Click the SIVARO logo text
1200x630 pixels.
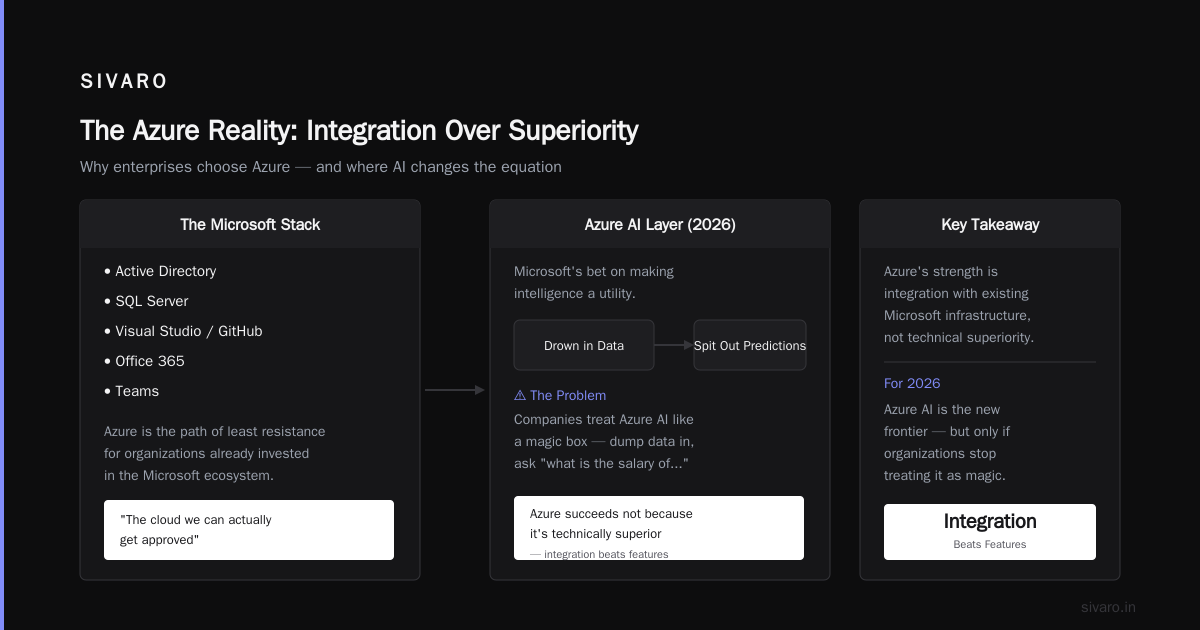coord(124,82)
